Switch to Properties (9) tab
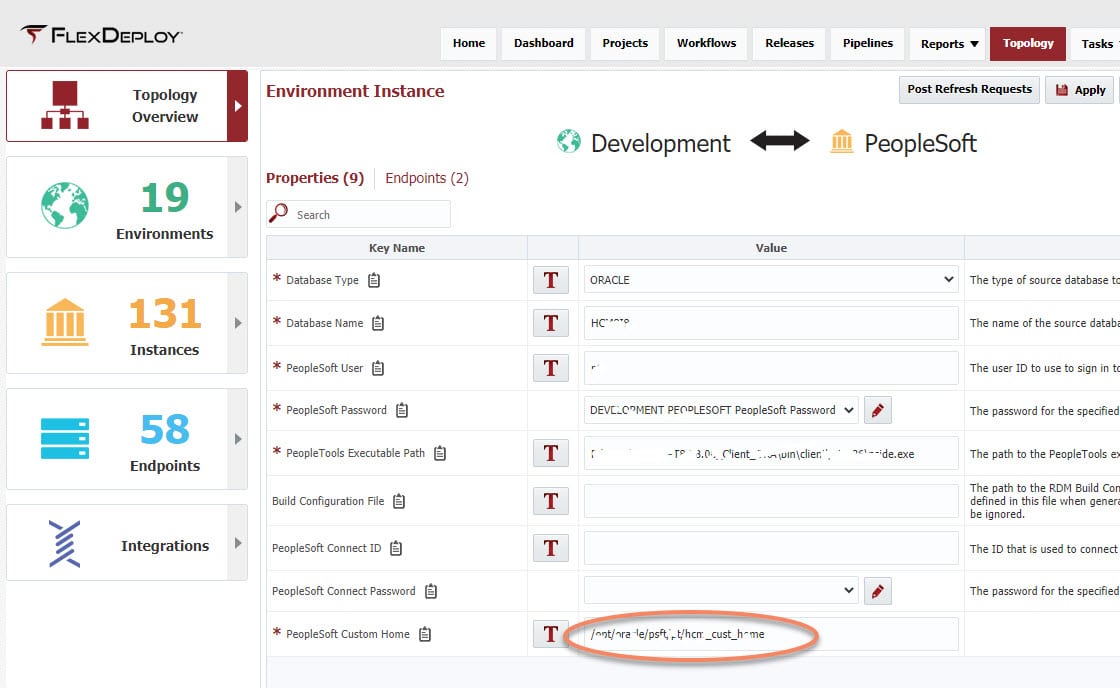 pyautogui.click(x=315, y=178)
